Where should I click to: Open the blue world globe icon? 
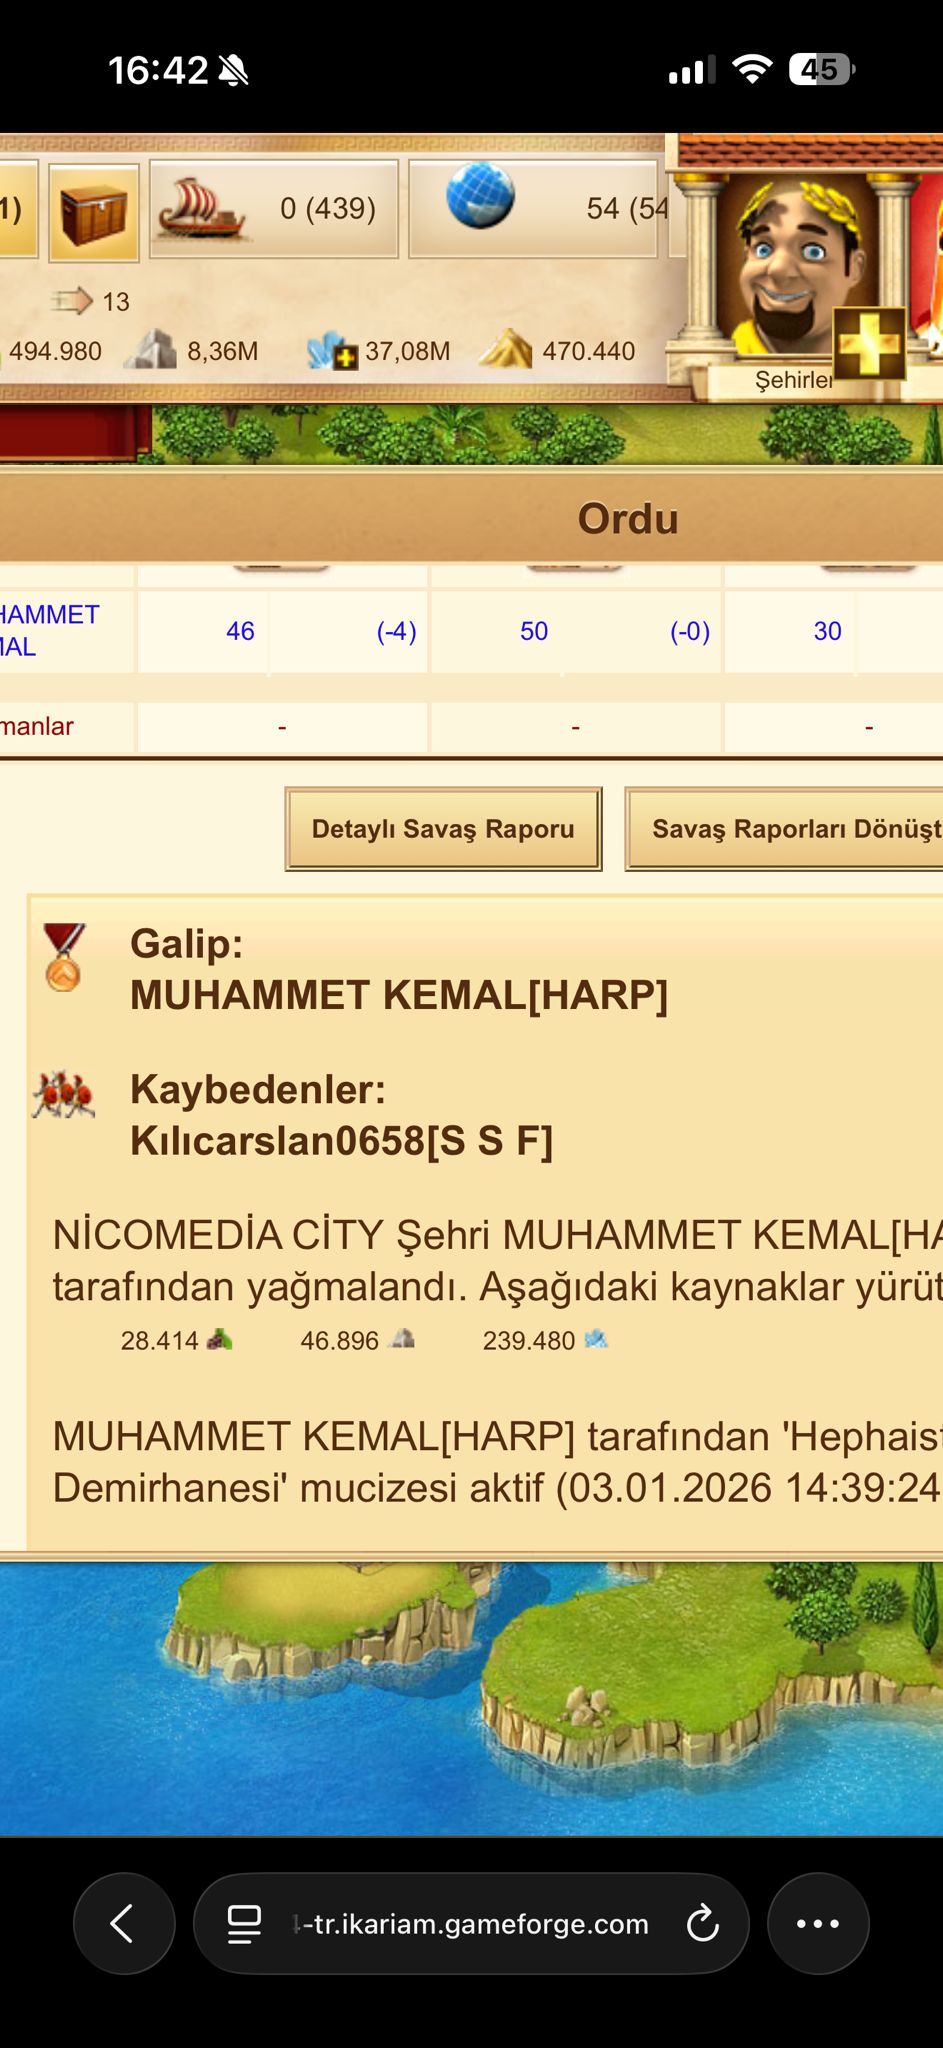coord(480,195)
